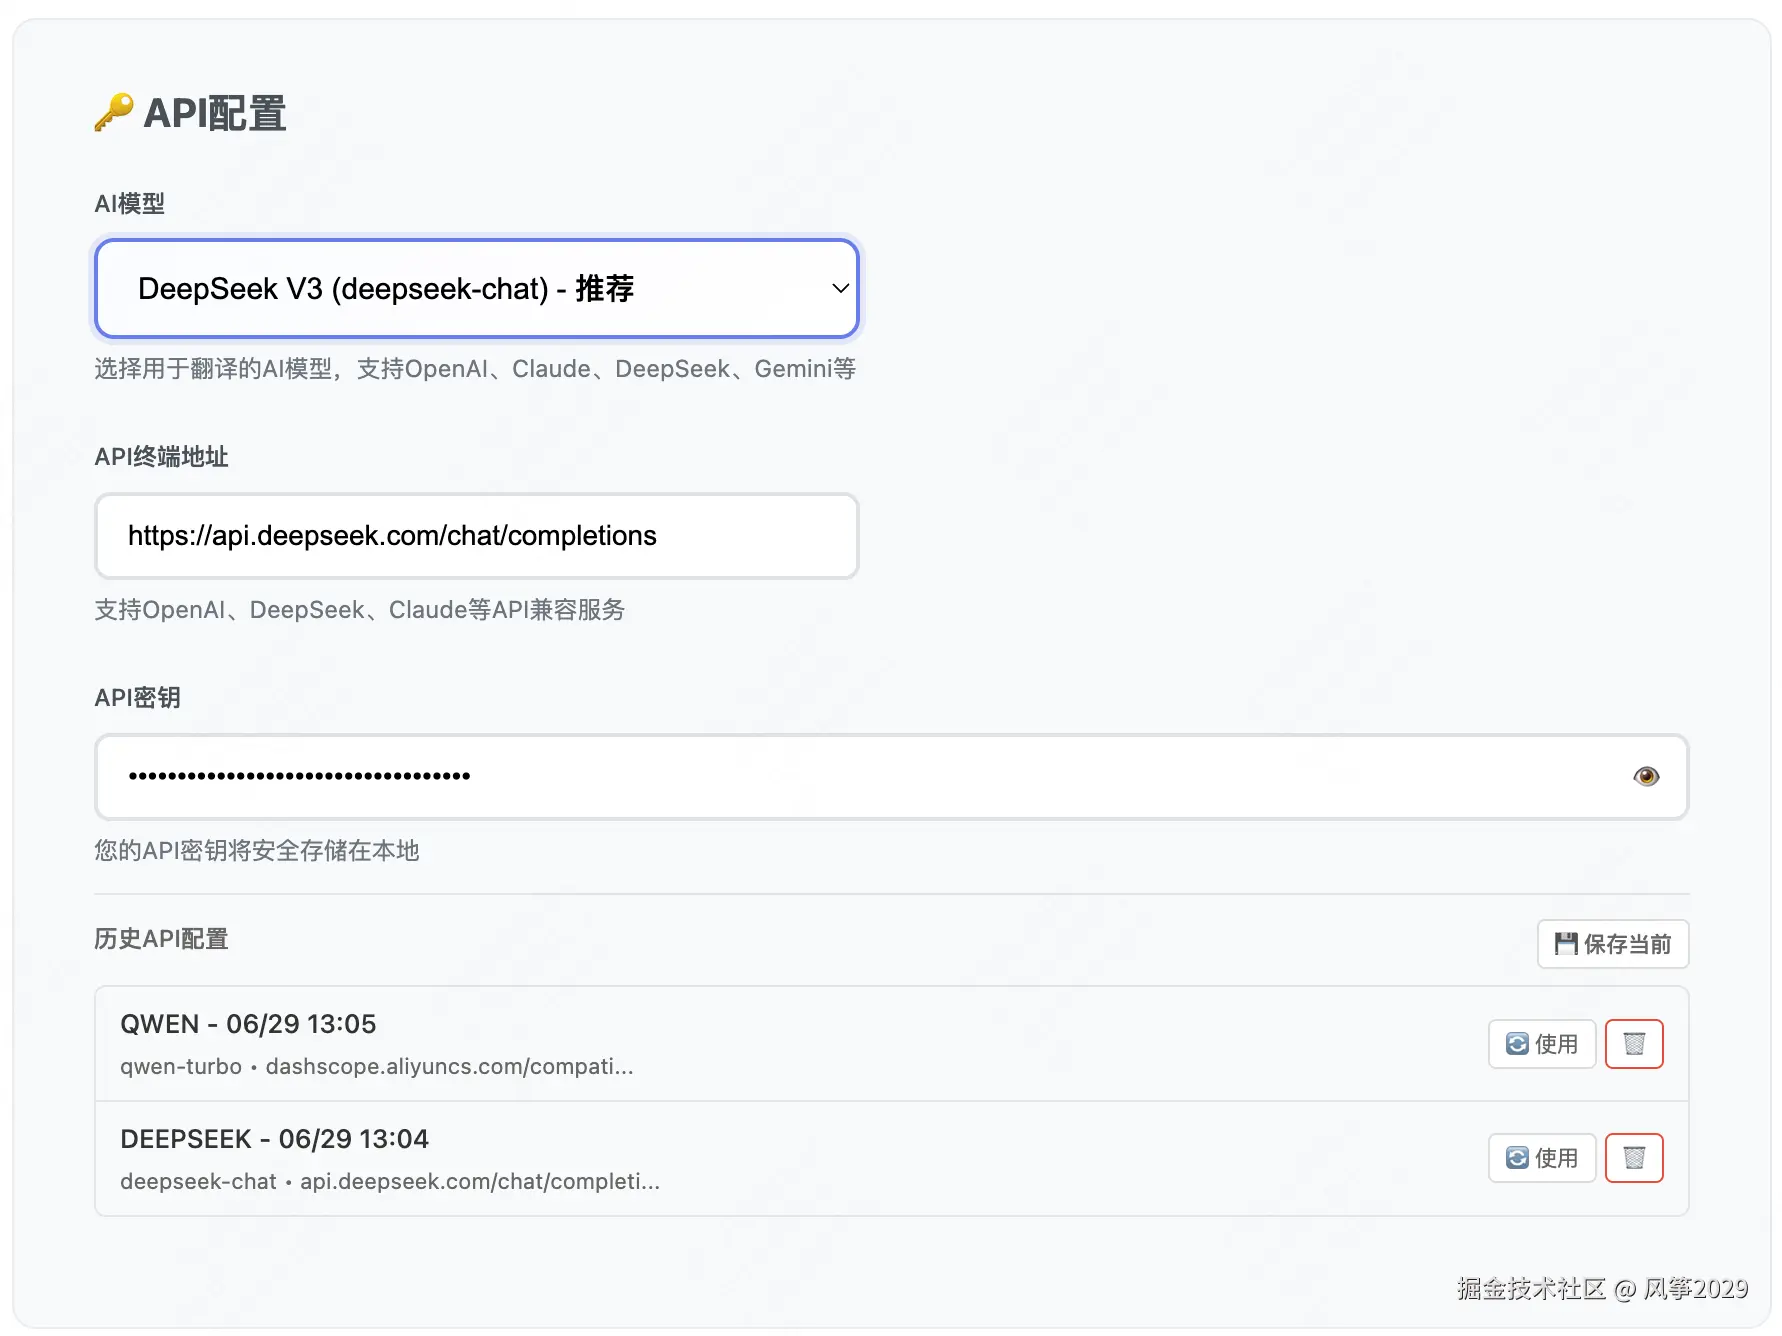Click the API密钥 password field

[892, 777]
